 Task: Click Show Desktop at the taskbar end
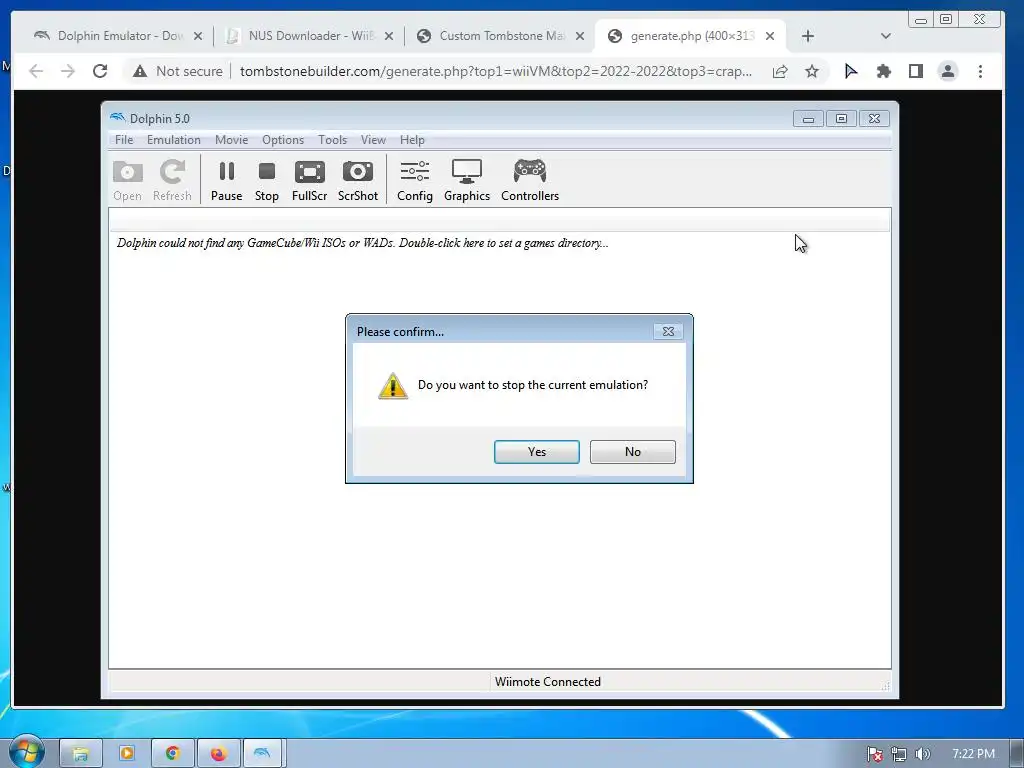[x=1017, y=754]
